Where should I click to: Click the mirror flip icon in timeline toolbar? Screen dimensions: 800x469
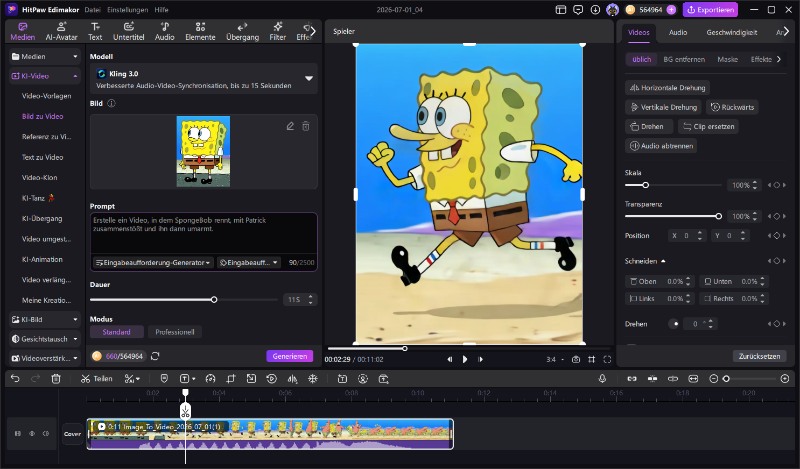coord(292,379)
